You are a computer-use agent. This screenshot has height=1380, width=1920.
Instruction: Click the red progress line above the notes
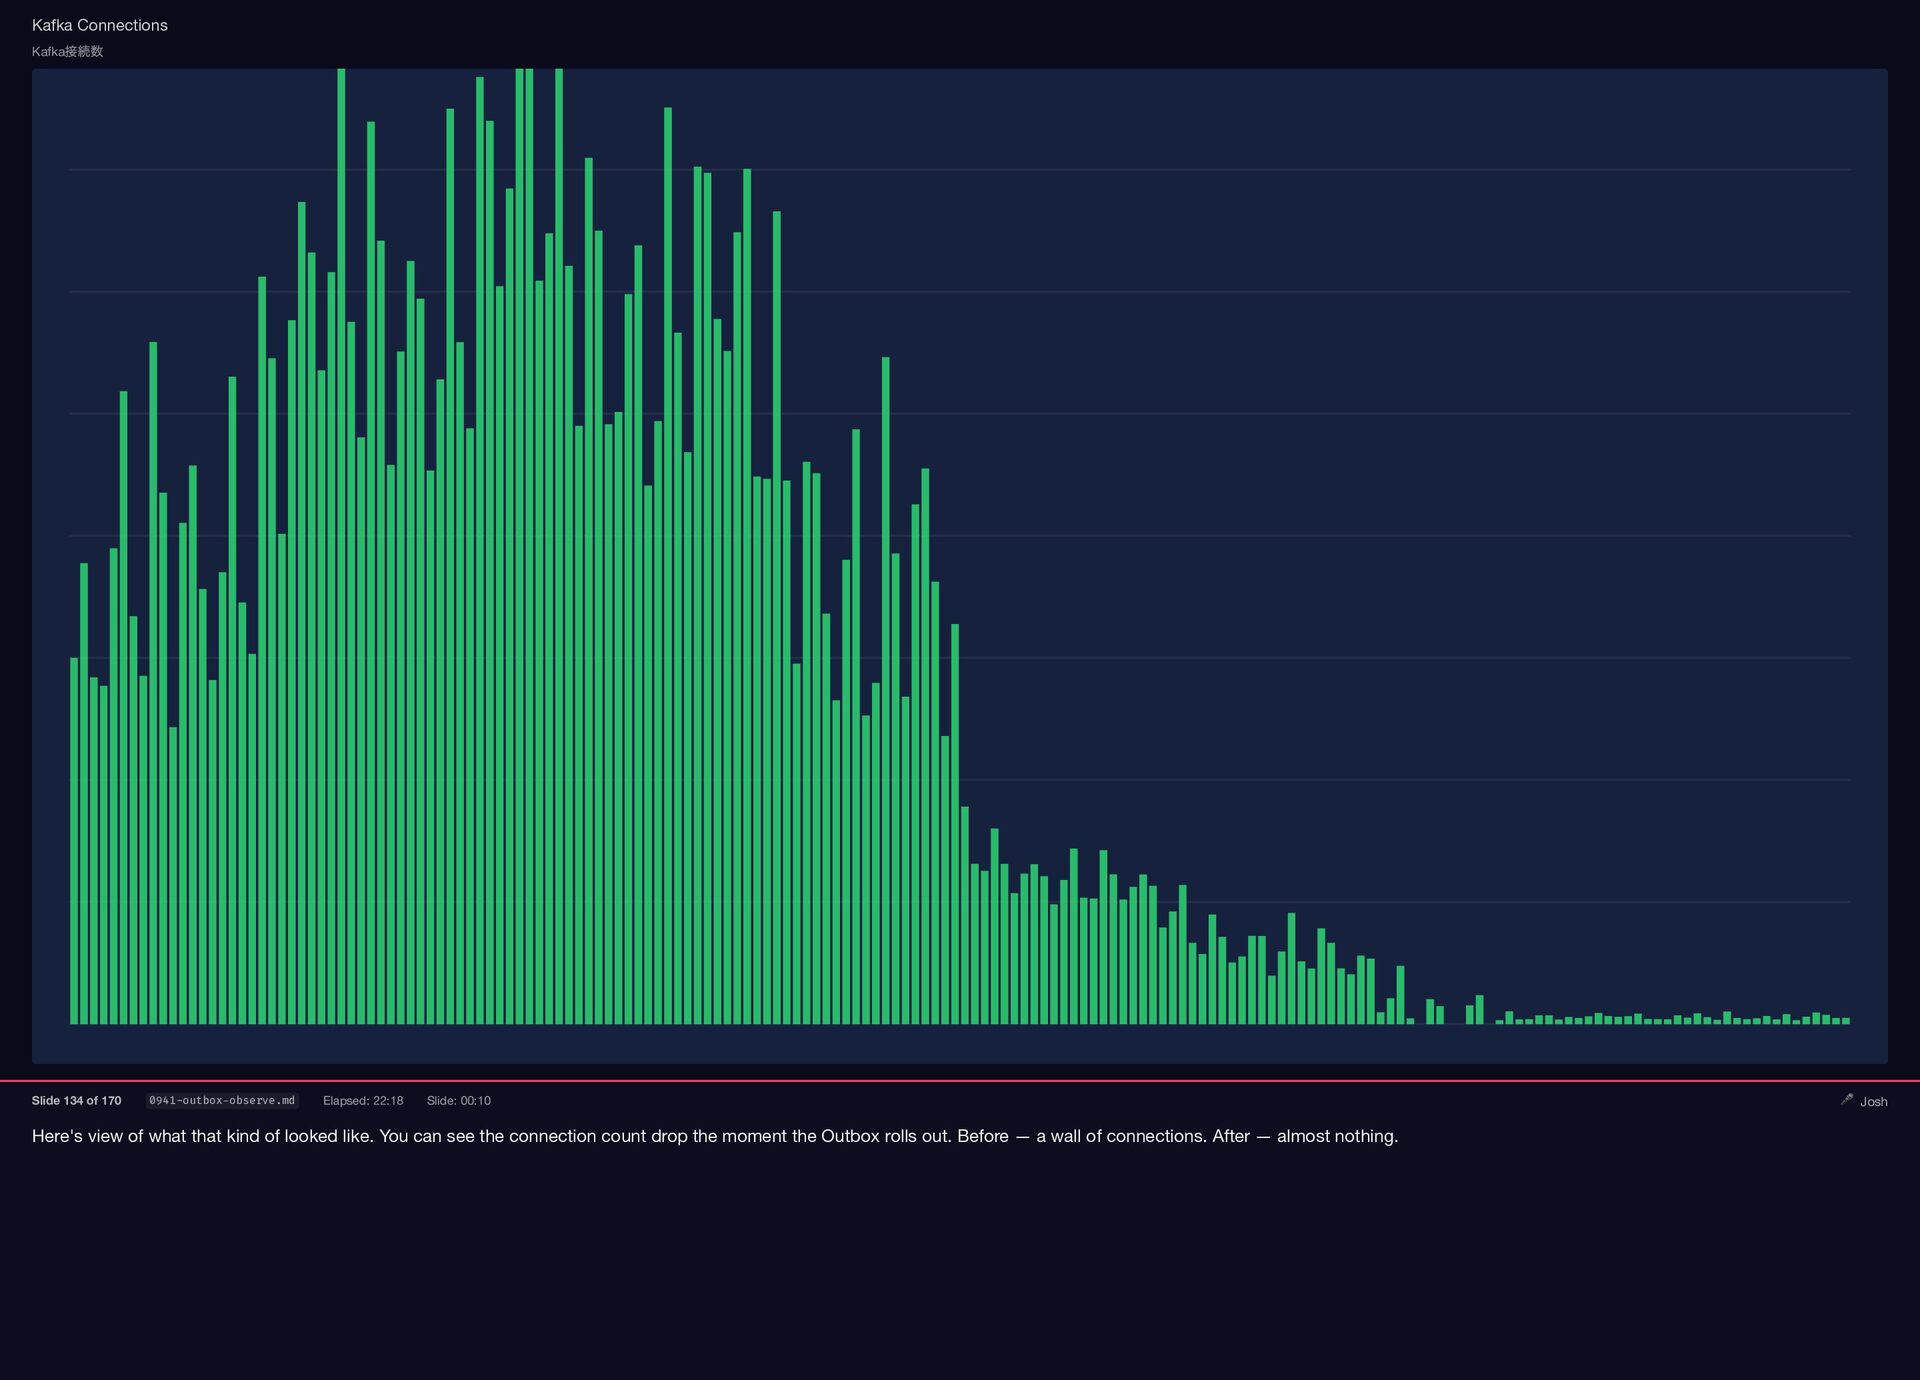click(960, 1080)
